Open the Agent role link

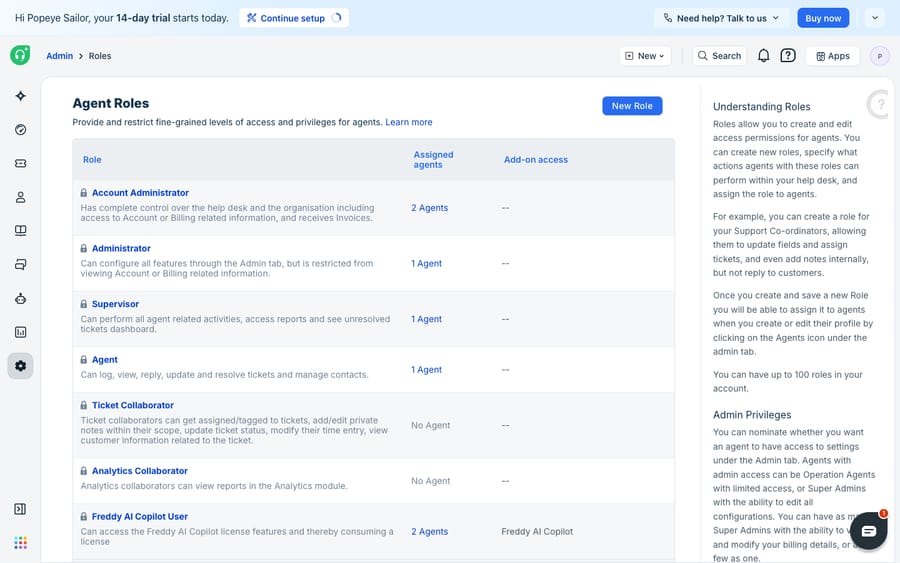click(x=104, y=360)
